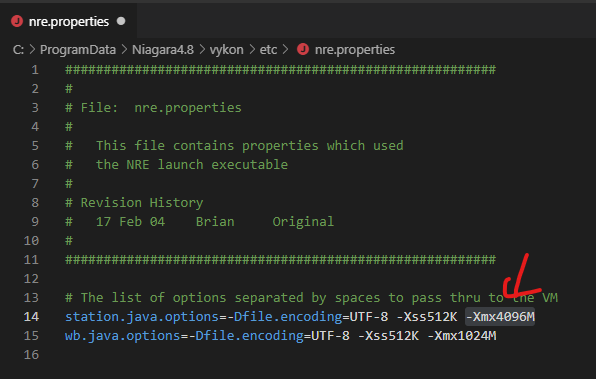
Task: Click wb.java.options key text
Action: 122,336
